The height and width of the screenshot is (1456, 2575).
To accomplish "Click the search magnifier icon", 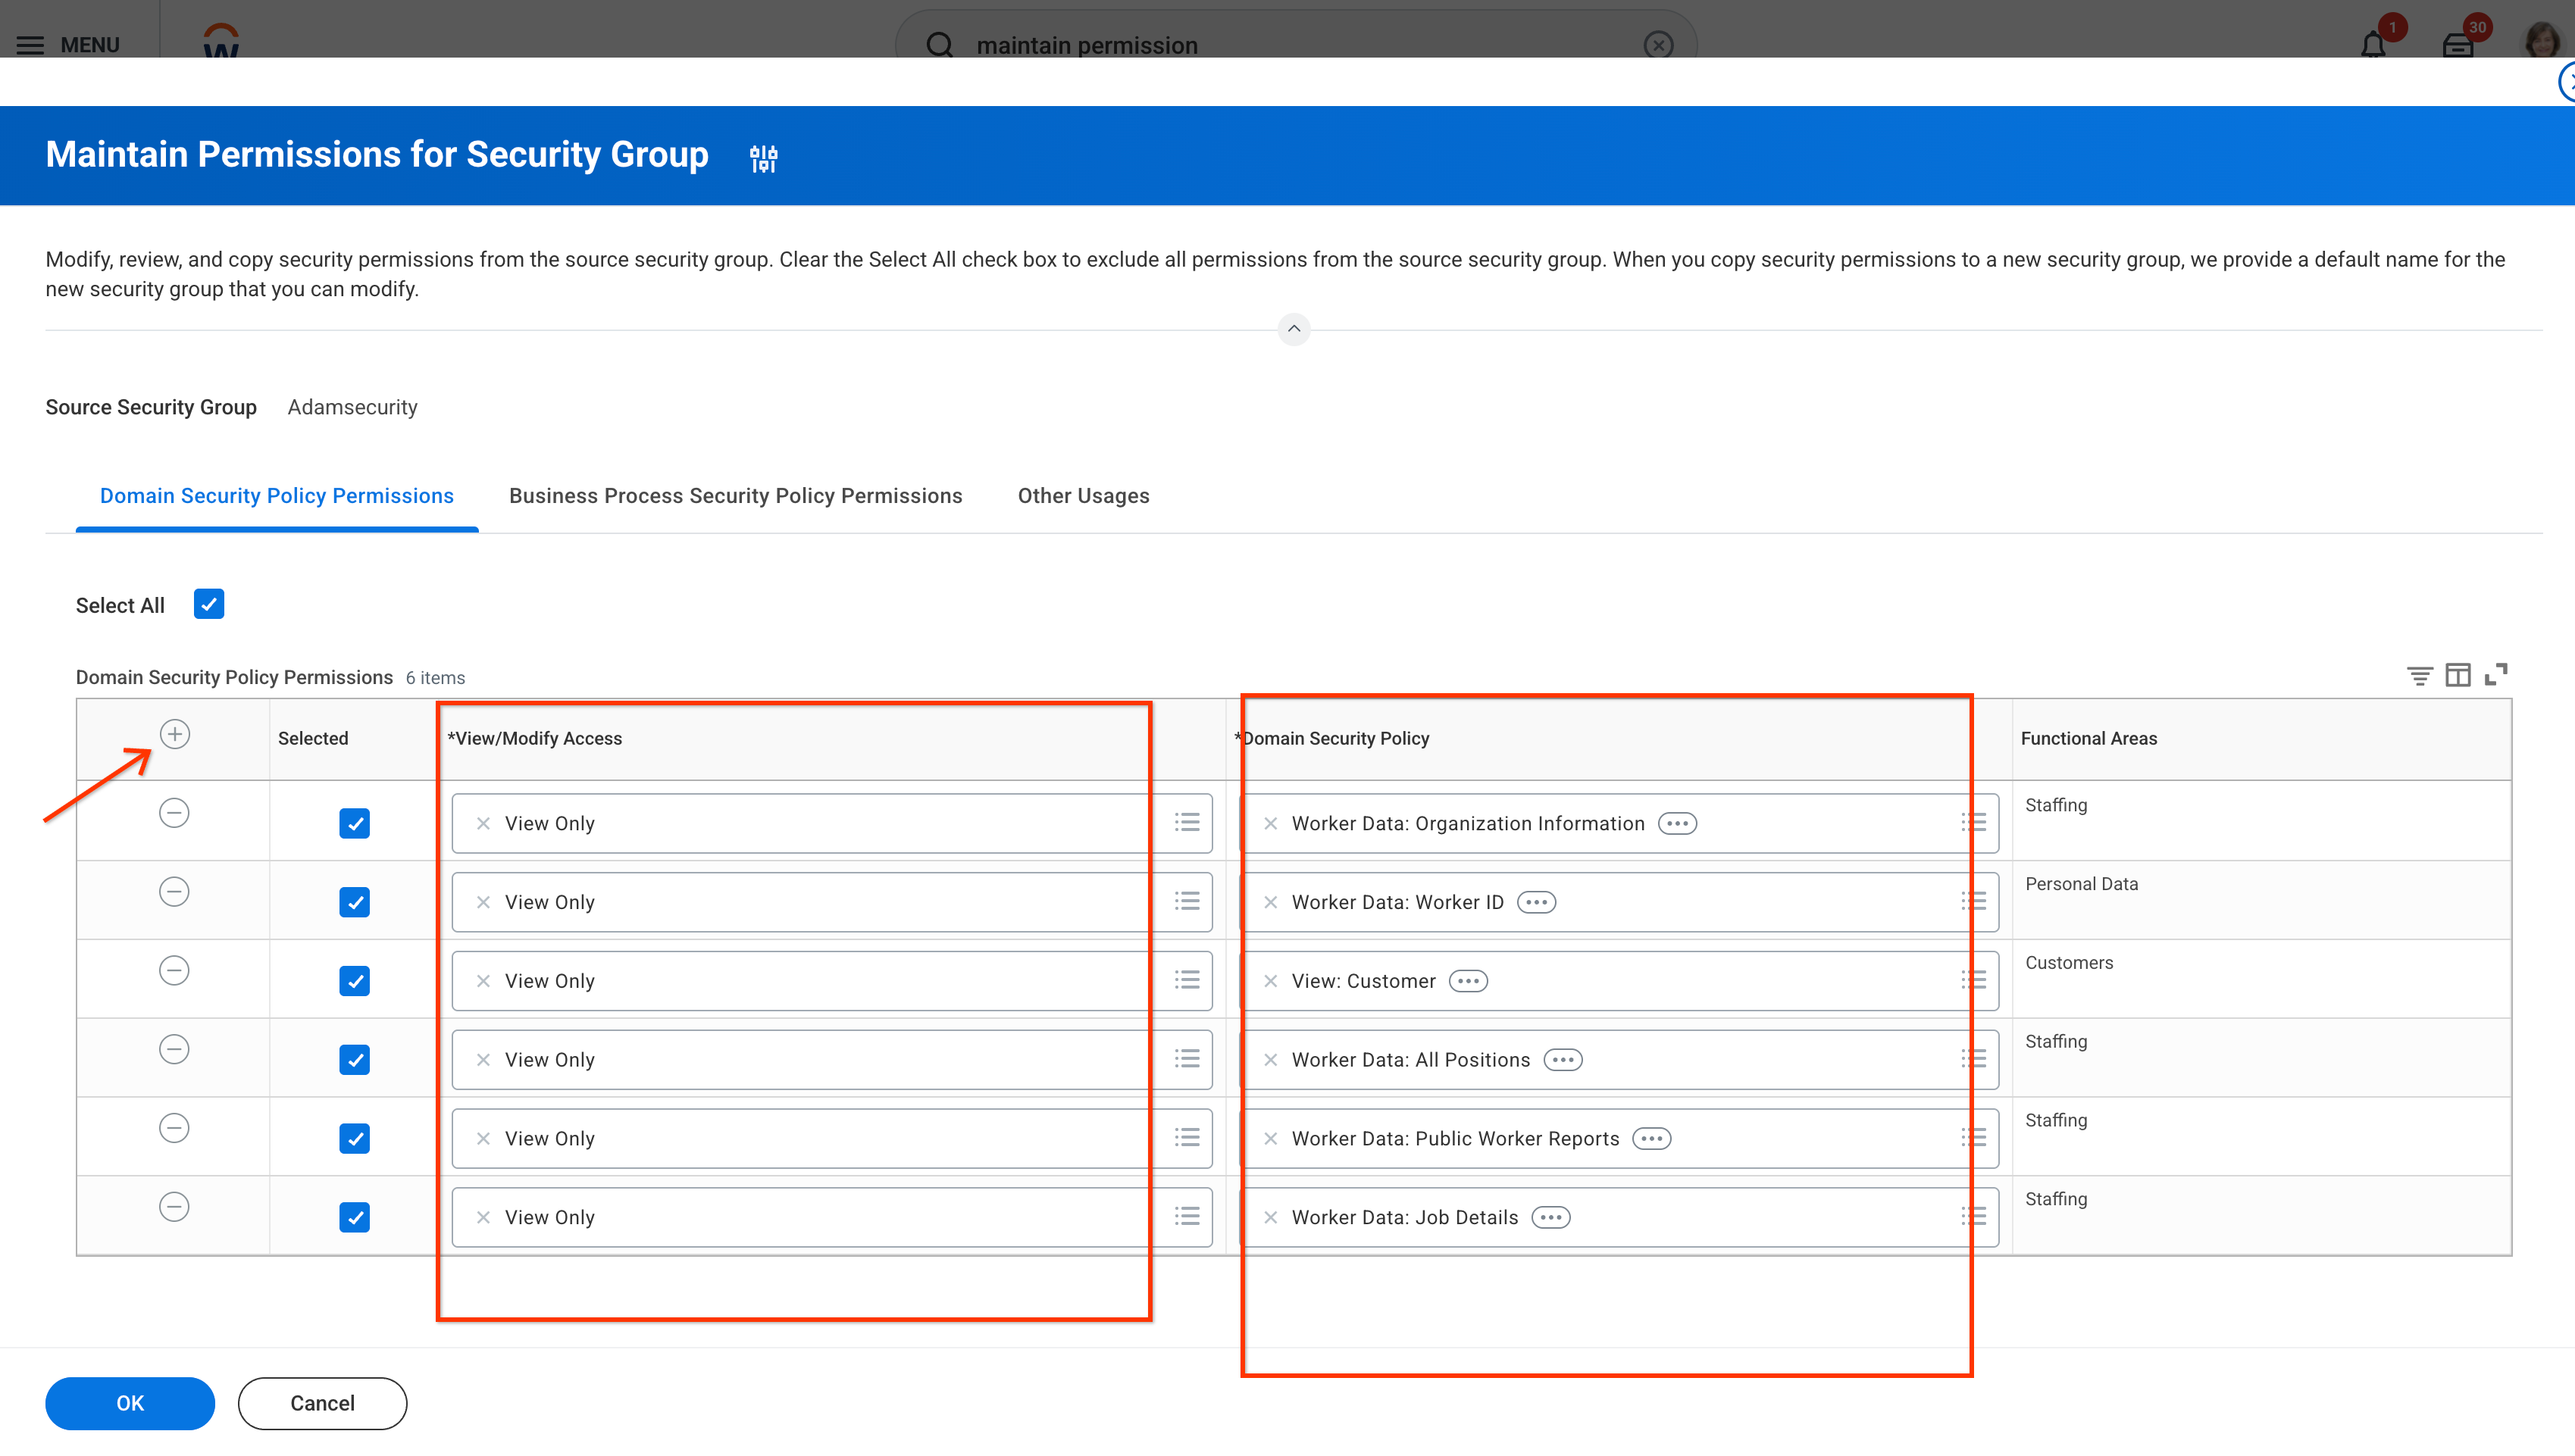I will [940, 45].
